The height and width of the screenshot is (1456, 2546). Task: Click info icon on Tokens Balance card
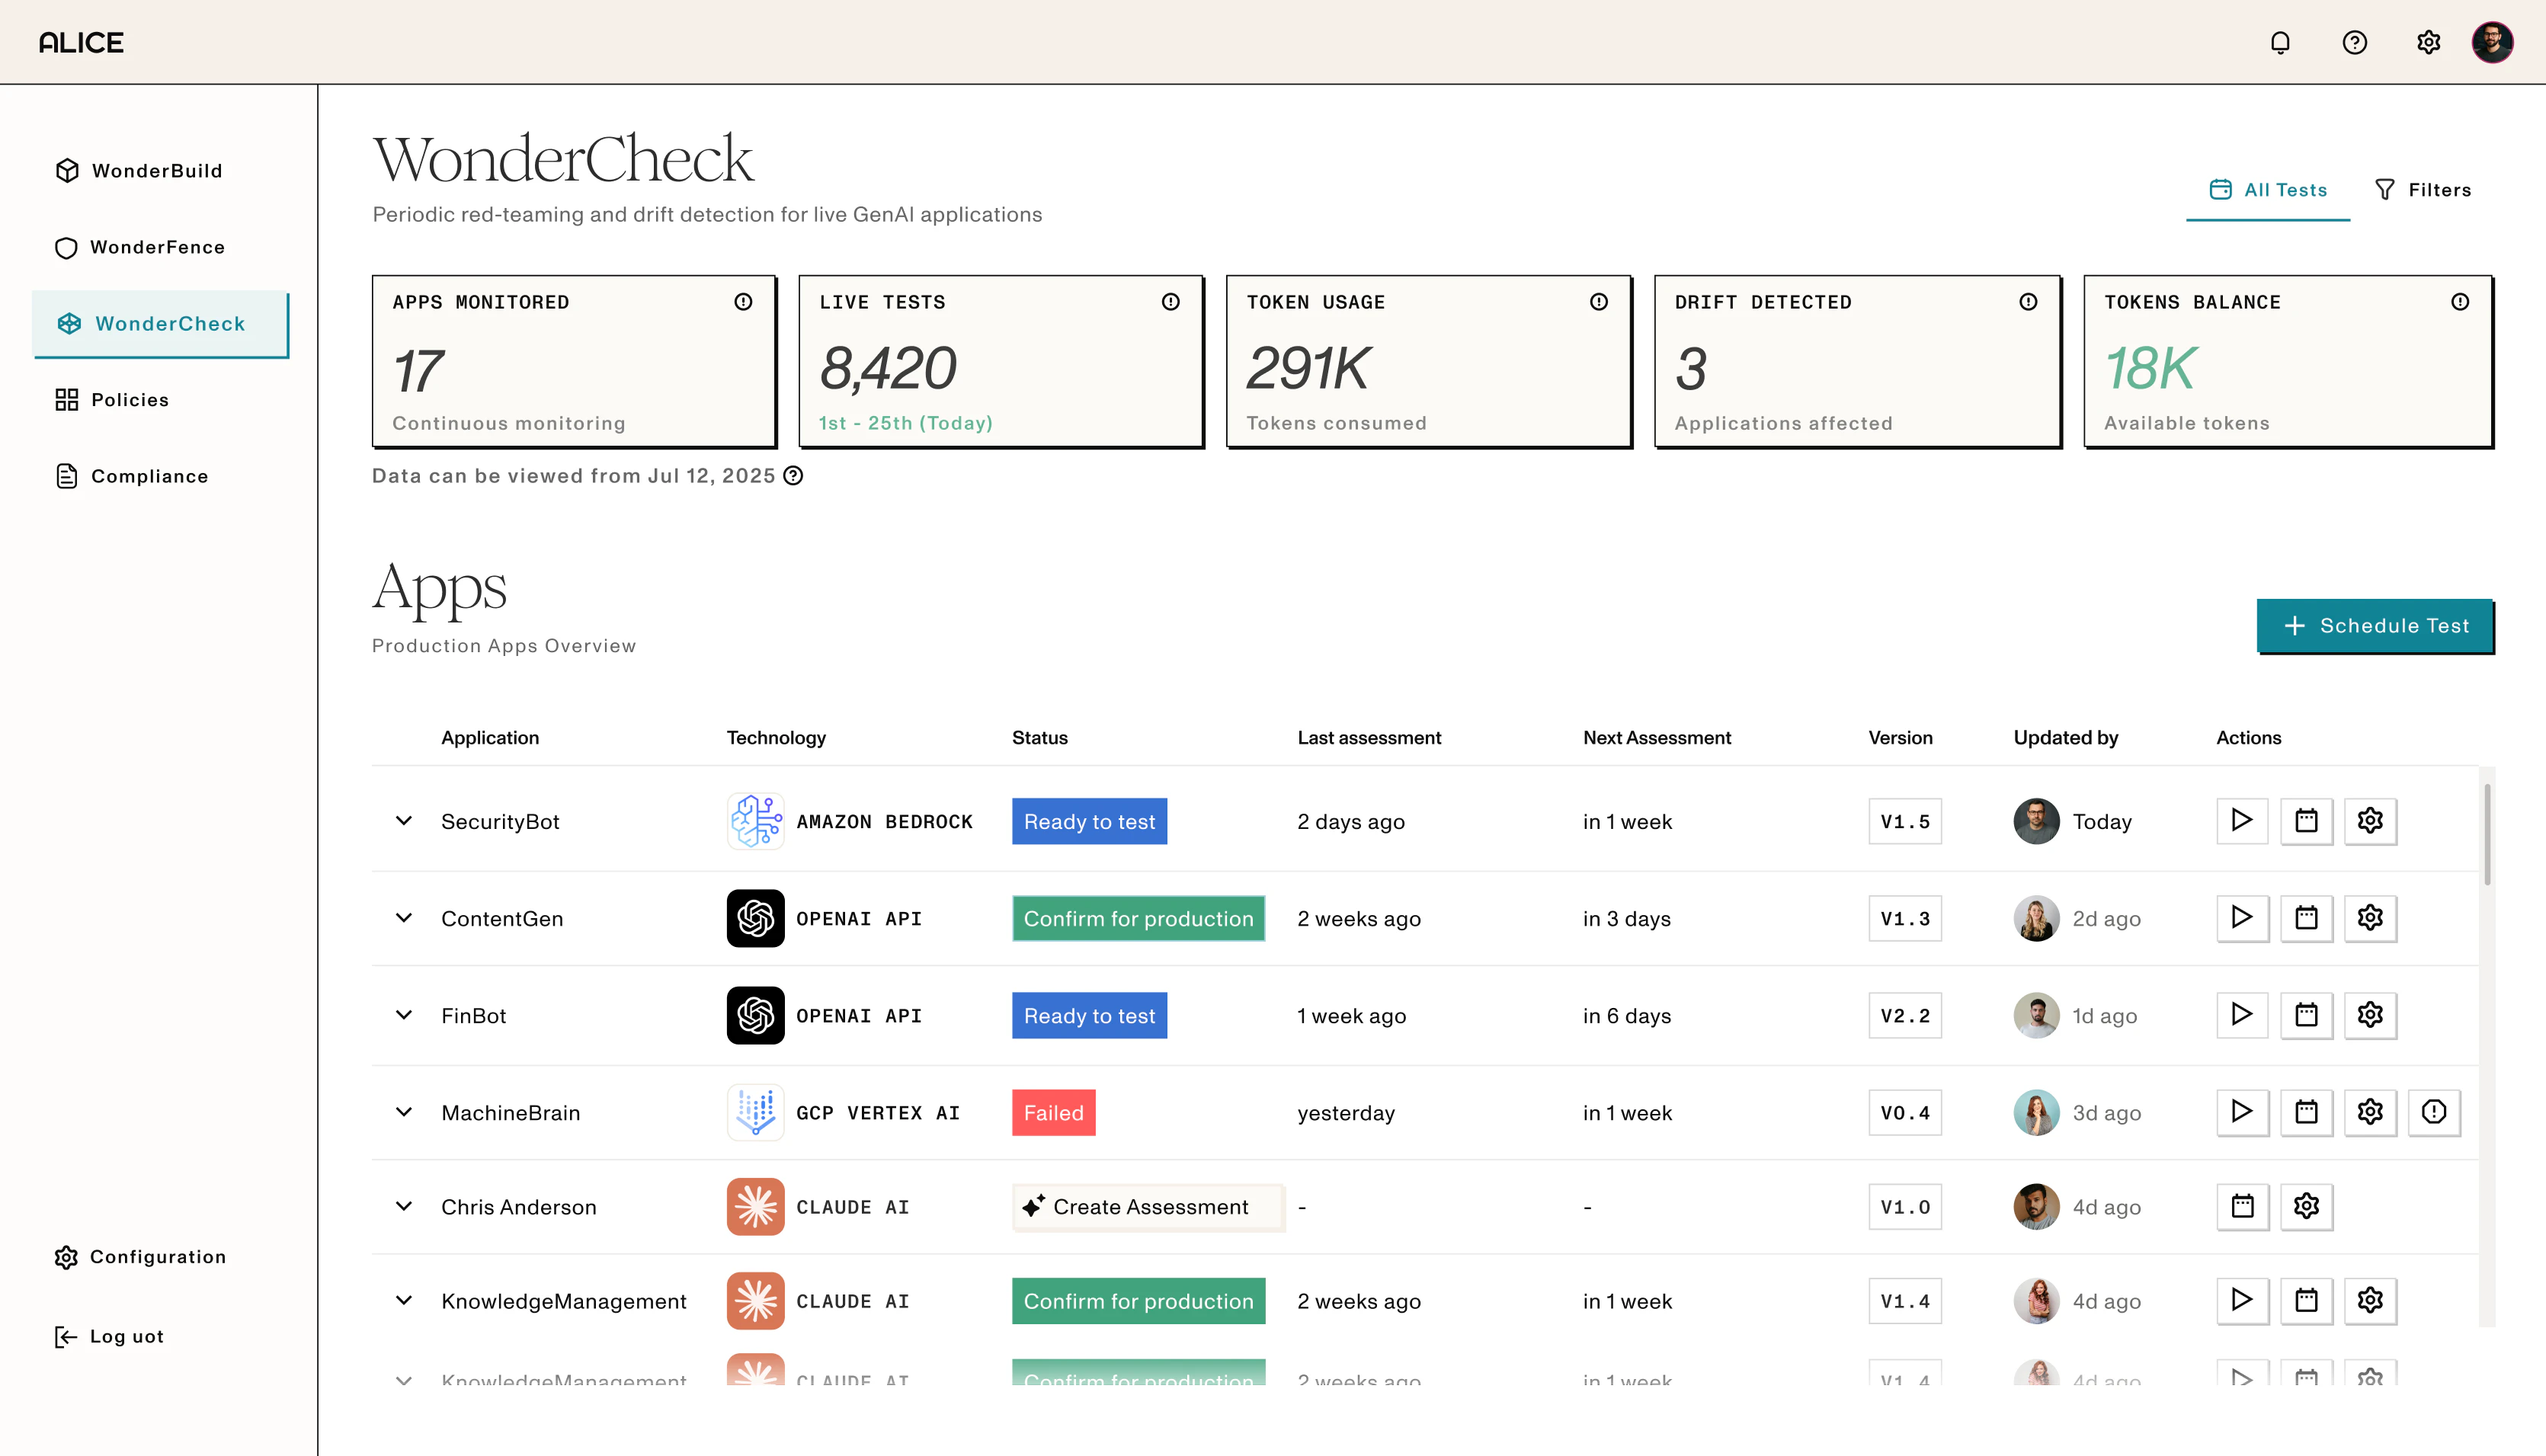2460,302
